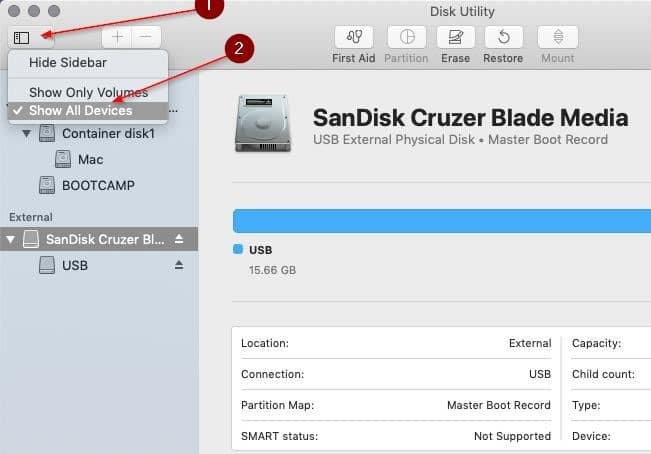This screenshot has width=651, height=454.
Task: Click the large hard disk image
Action: tap(263, 123)
